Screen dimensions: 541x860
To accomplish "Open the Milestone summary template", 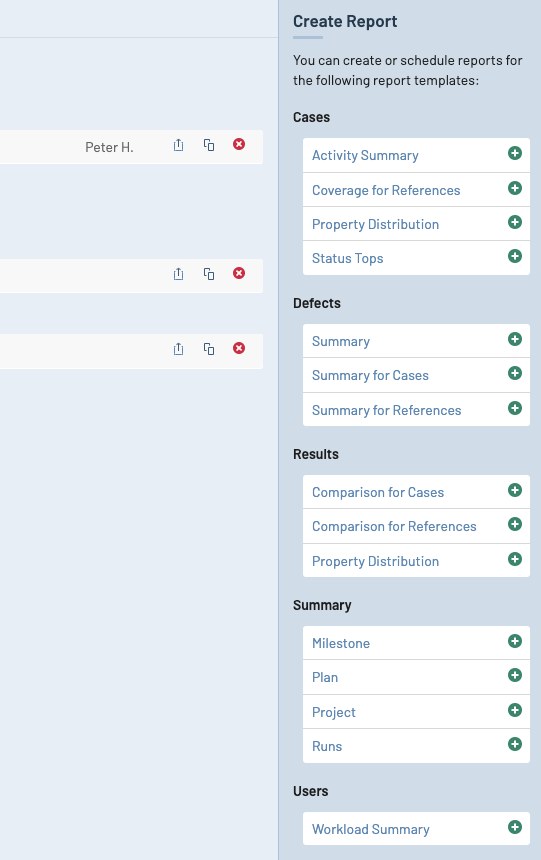I will click(341, 643).
